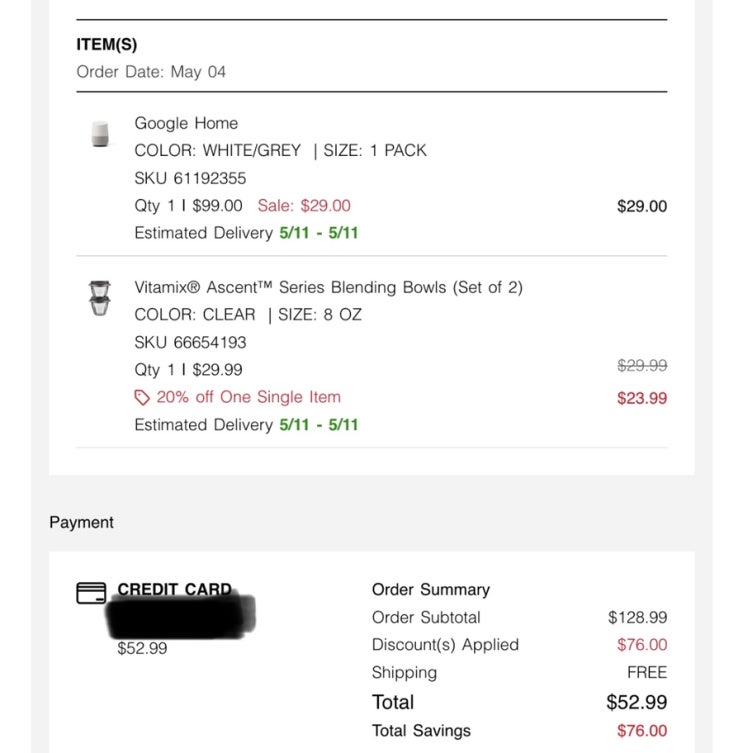Open the Vitamix Ascent Series Blending Bowls title

click(x=328, y=287)
